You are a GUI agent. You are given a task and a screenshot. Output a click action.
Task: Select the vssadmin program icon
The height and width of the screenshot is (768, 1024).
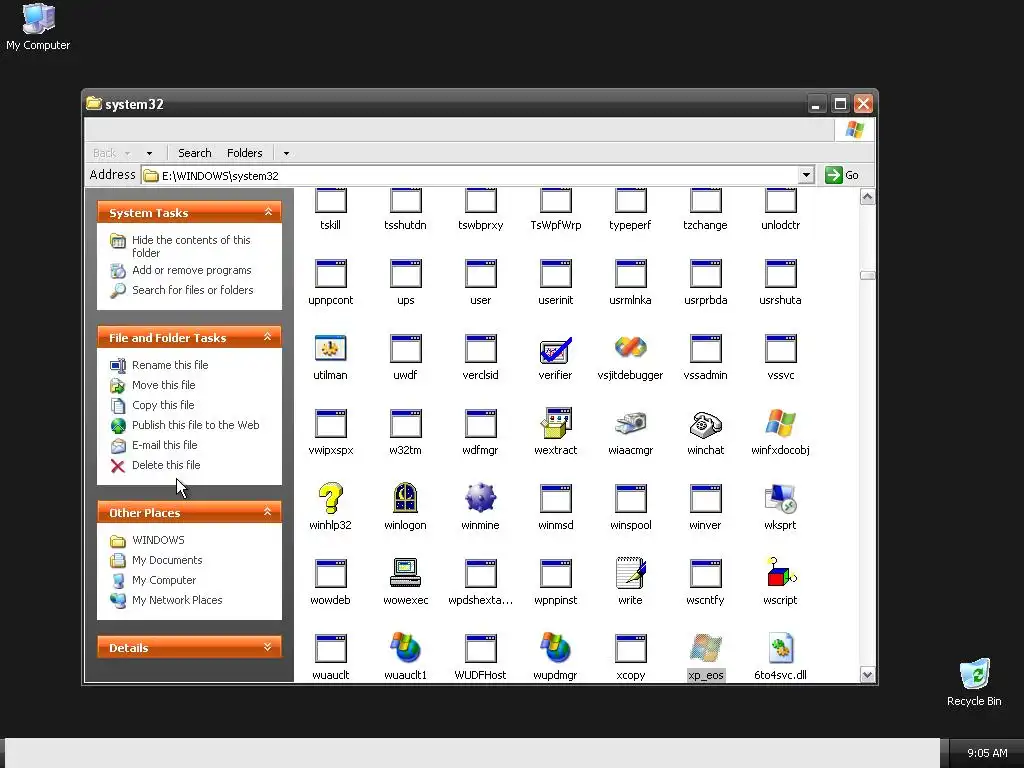[705, 349]
